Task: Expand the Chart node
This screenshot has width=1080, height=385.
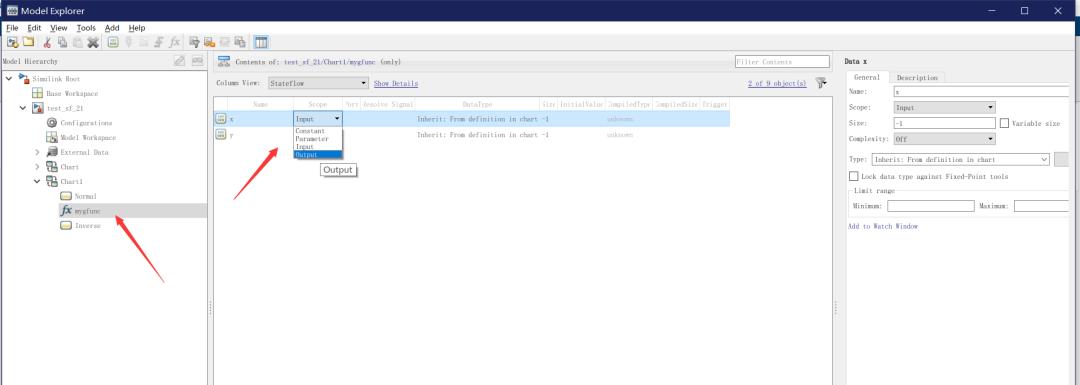Action: click(37, 167)
